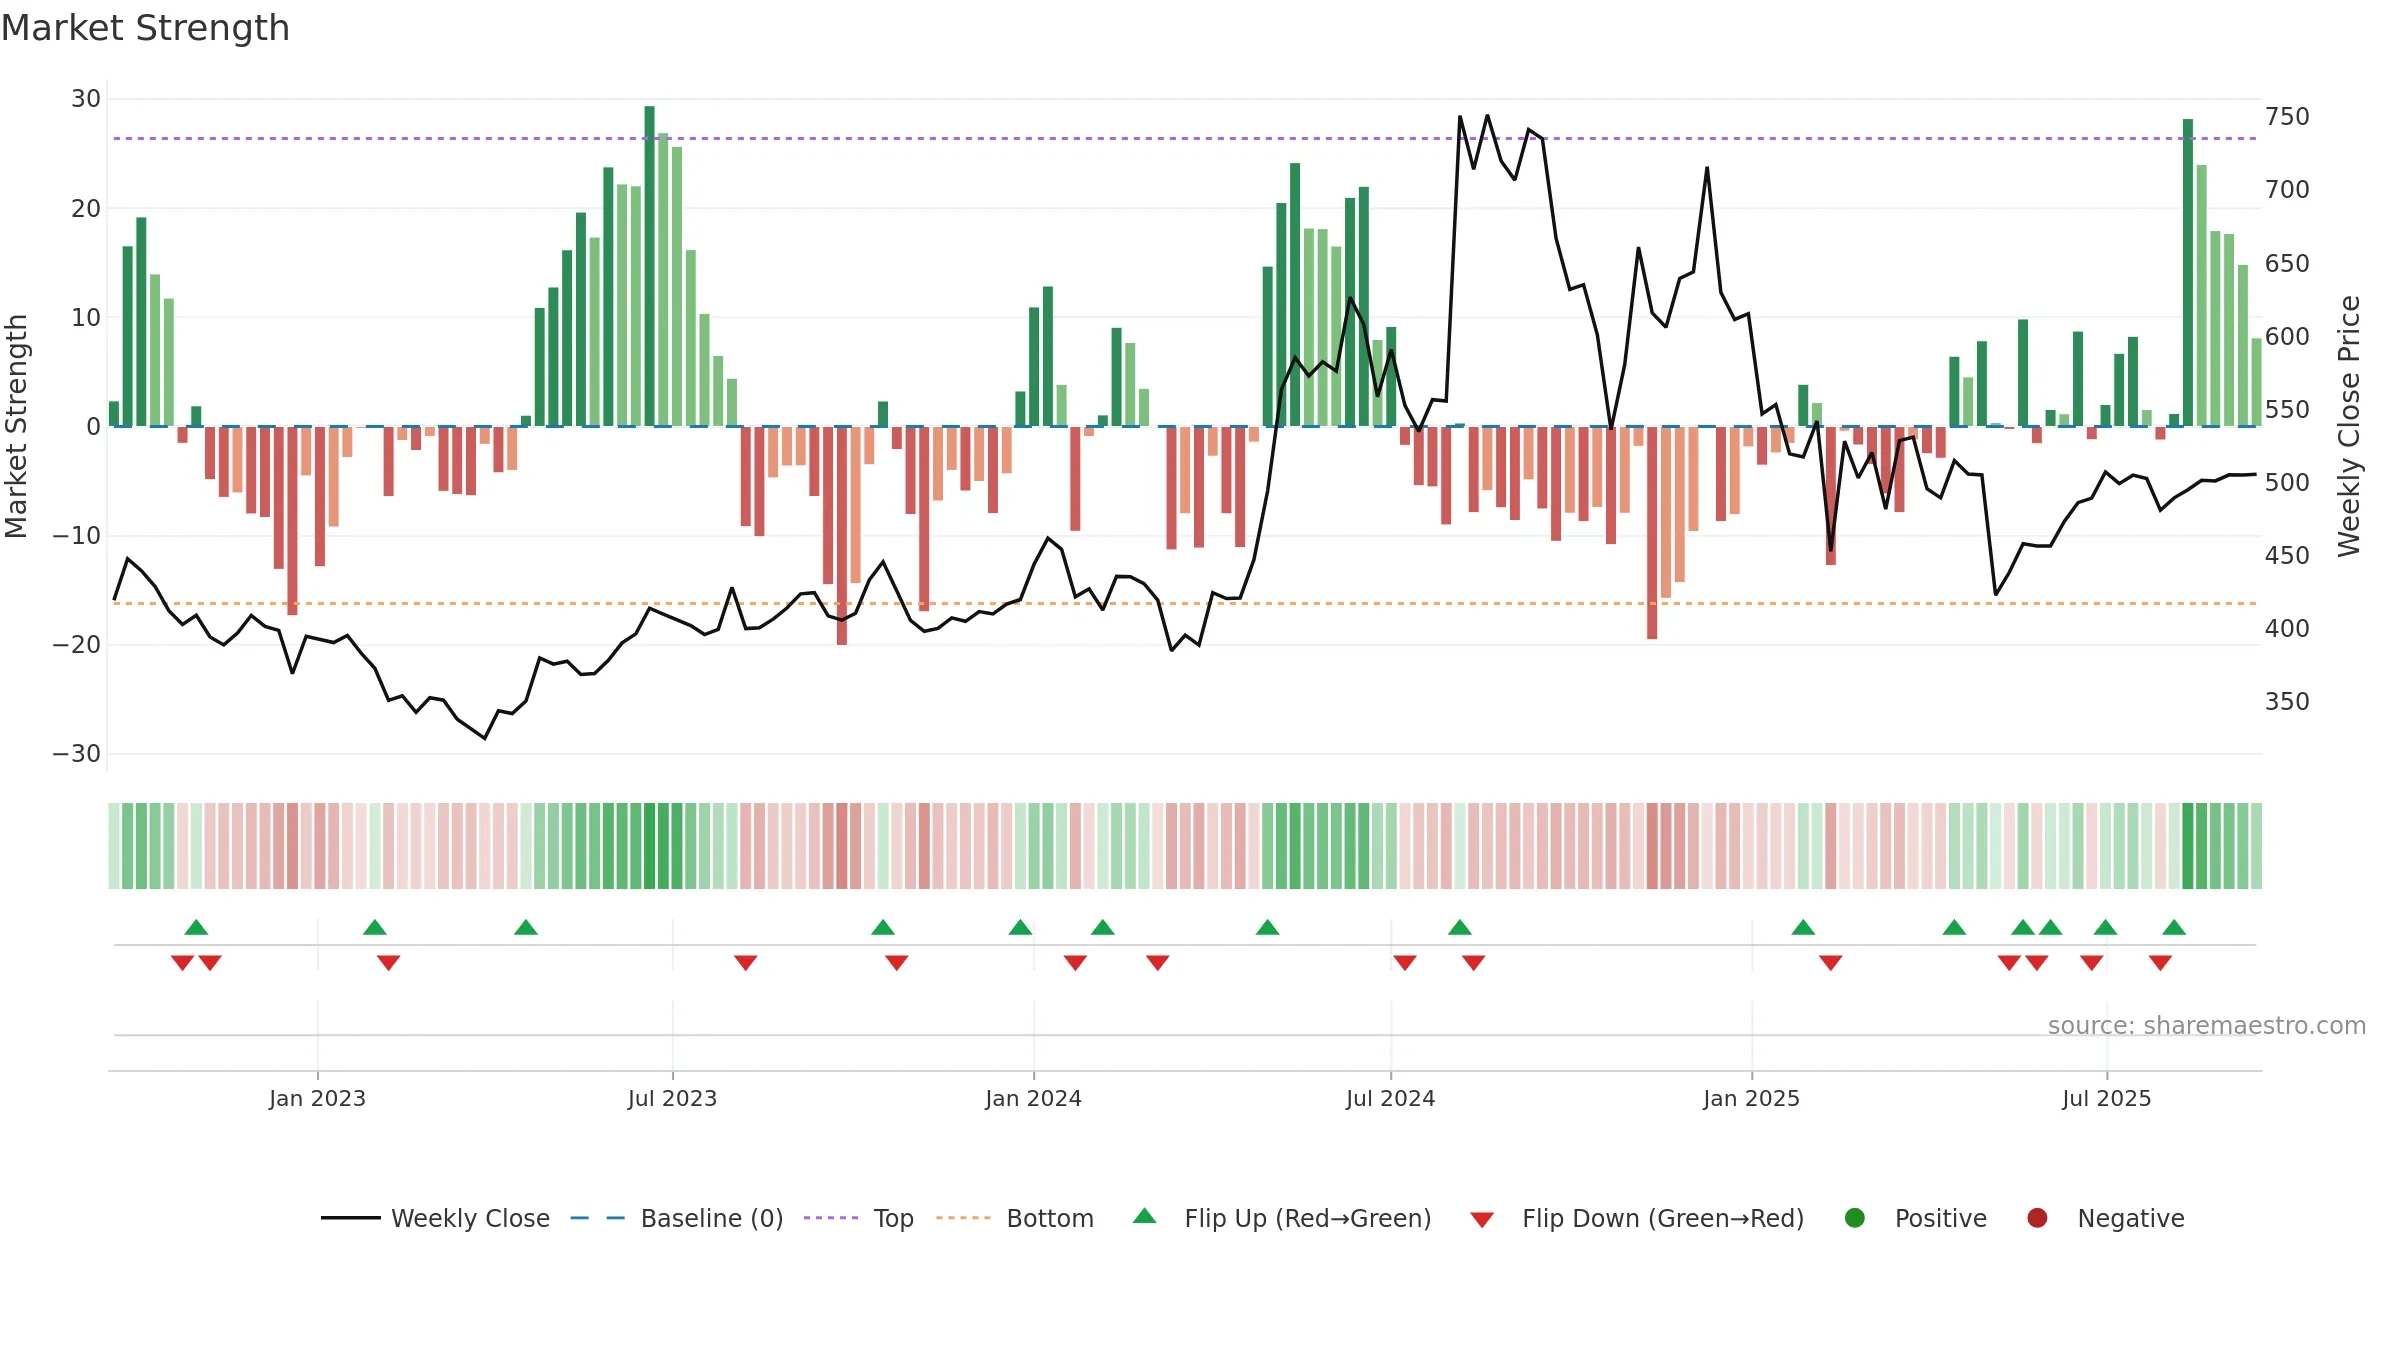Click the 350 tick on the price axis

tap(2287, 702)
